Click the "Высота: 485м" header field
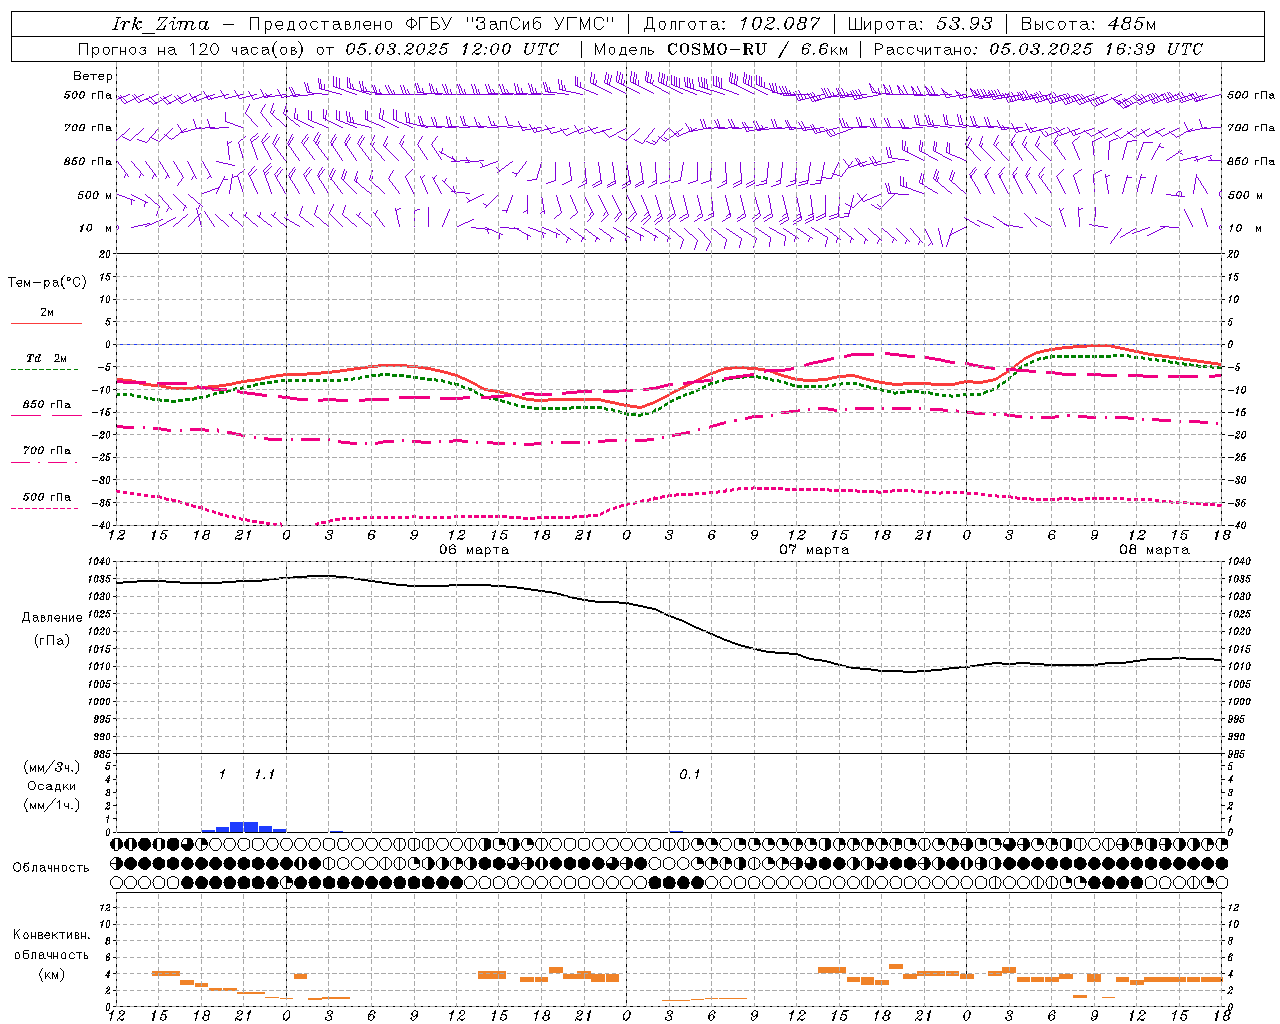This screenshot has height=1024, width=1280. point(1088,24)
